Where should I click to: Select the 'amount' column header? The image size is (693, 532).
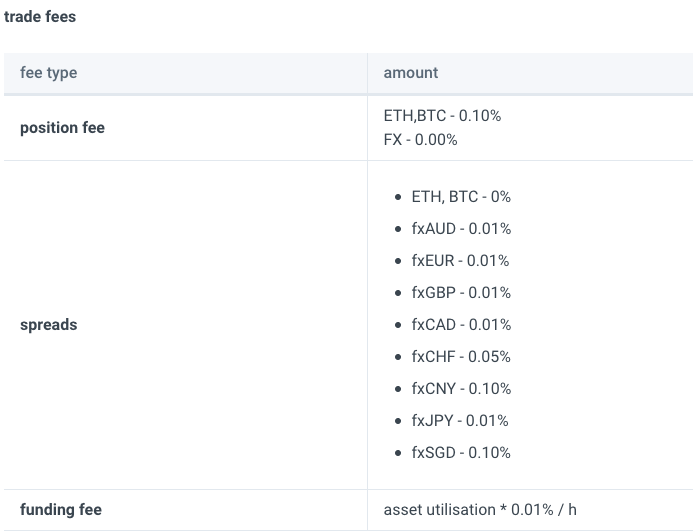point(411,73)
